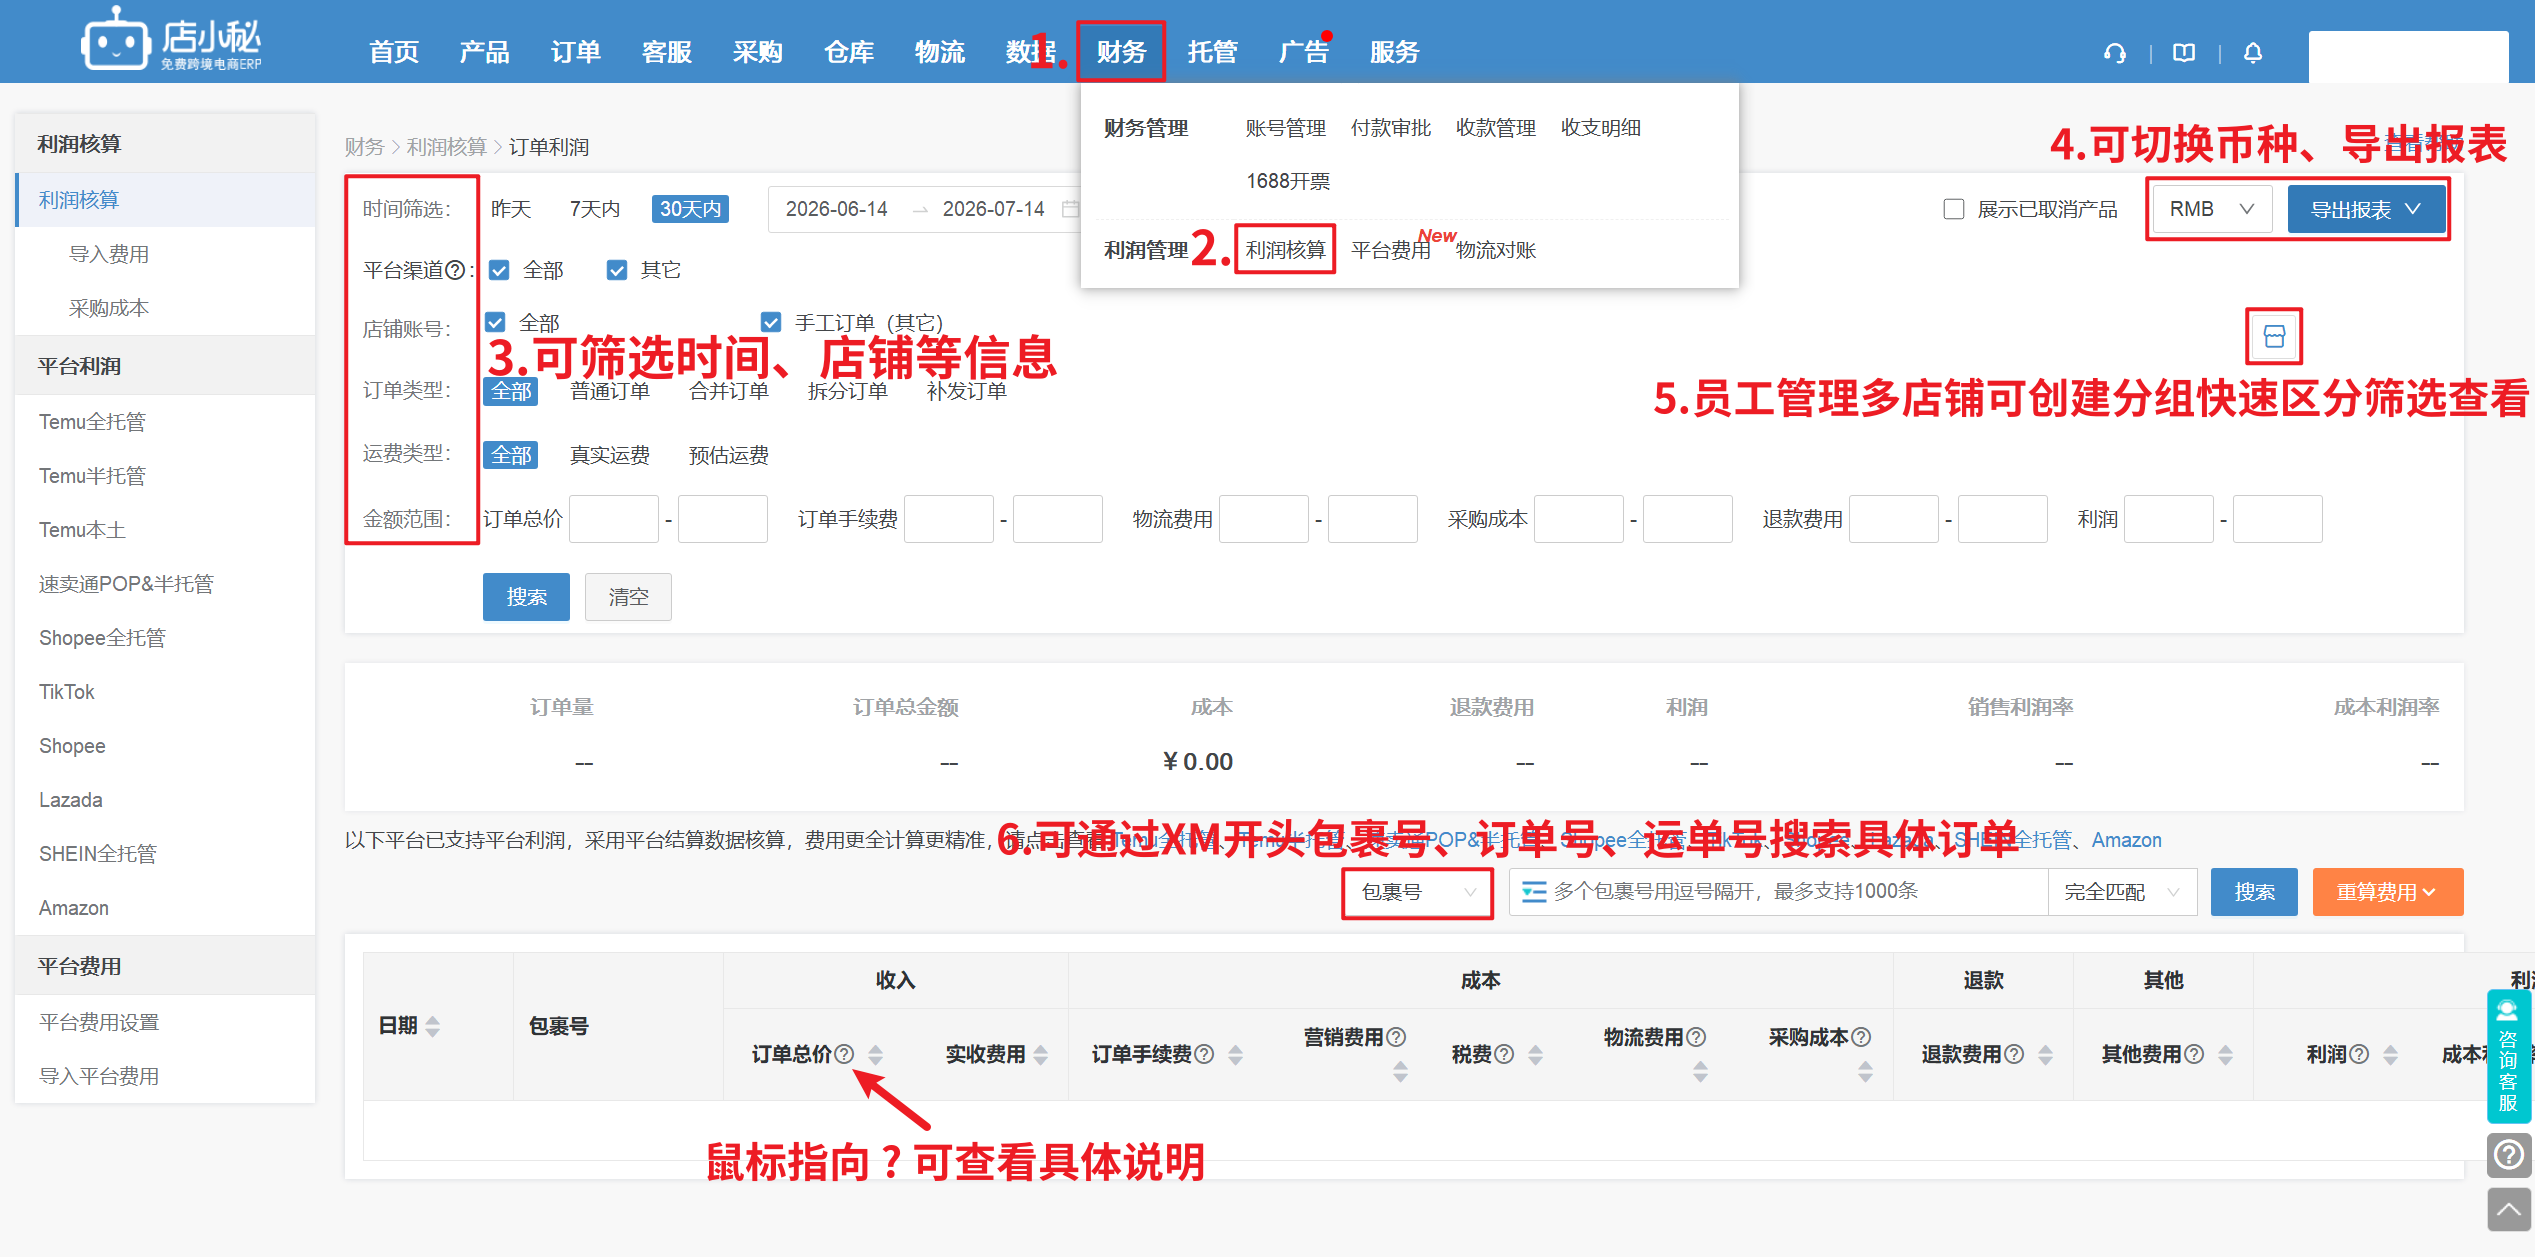Click 利润核算 breadcrumb link
The height and width of the screenshot is (1257, 2535).
(x=446, y=147)
